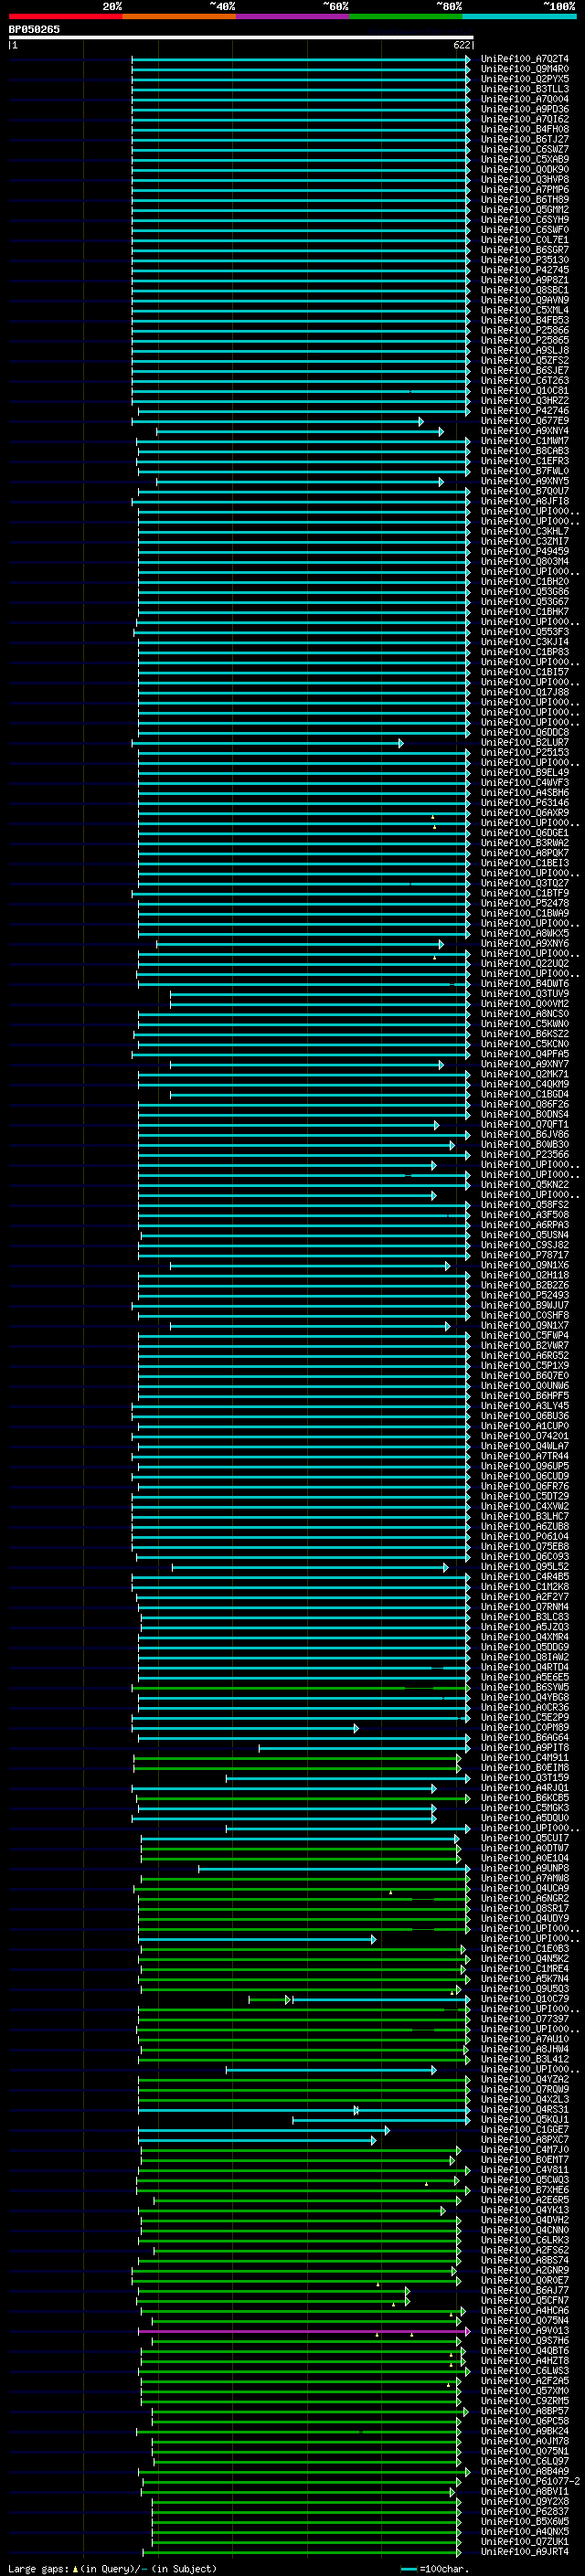
Task: Select the UniRef100_O74201 label
Action: (525, 1436)
